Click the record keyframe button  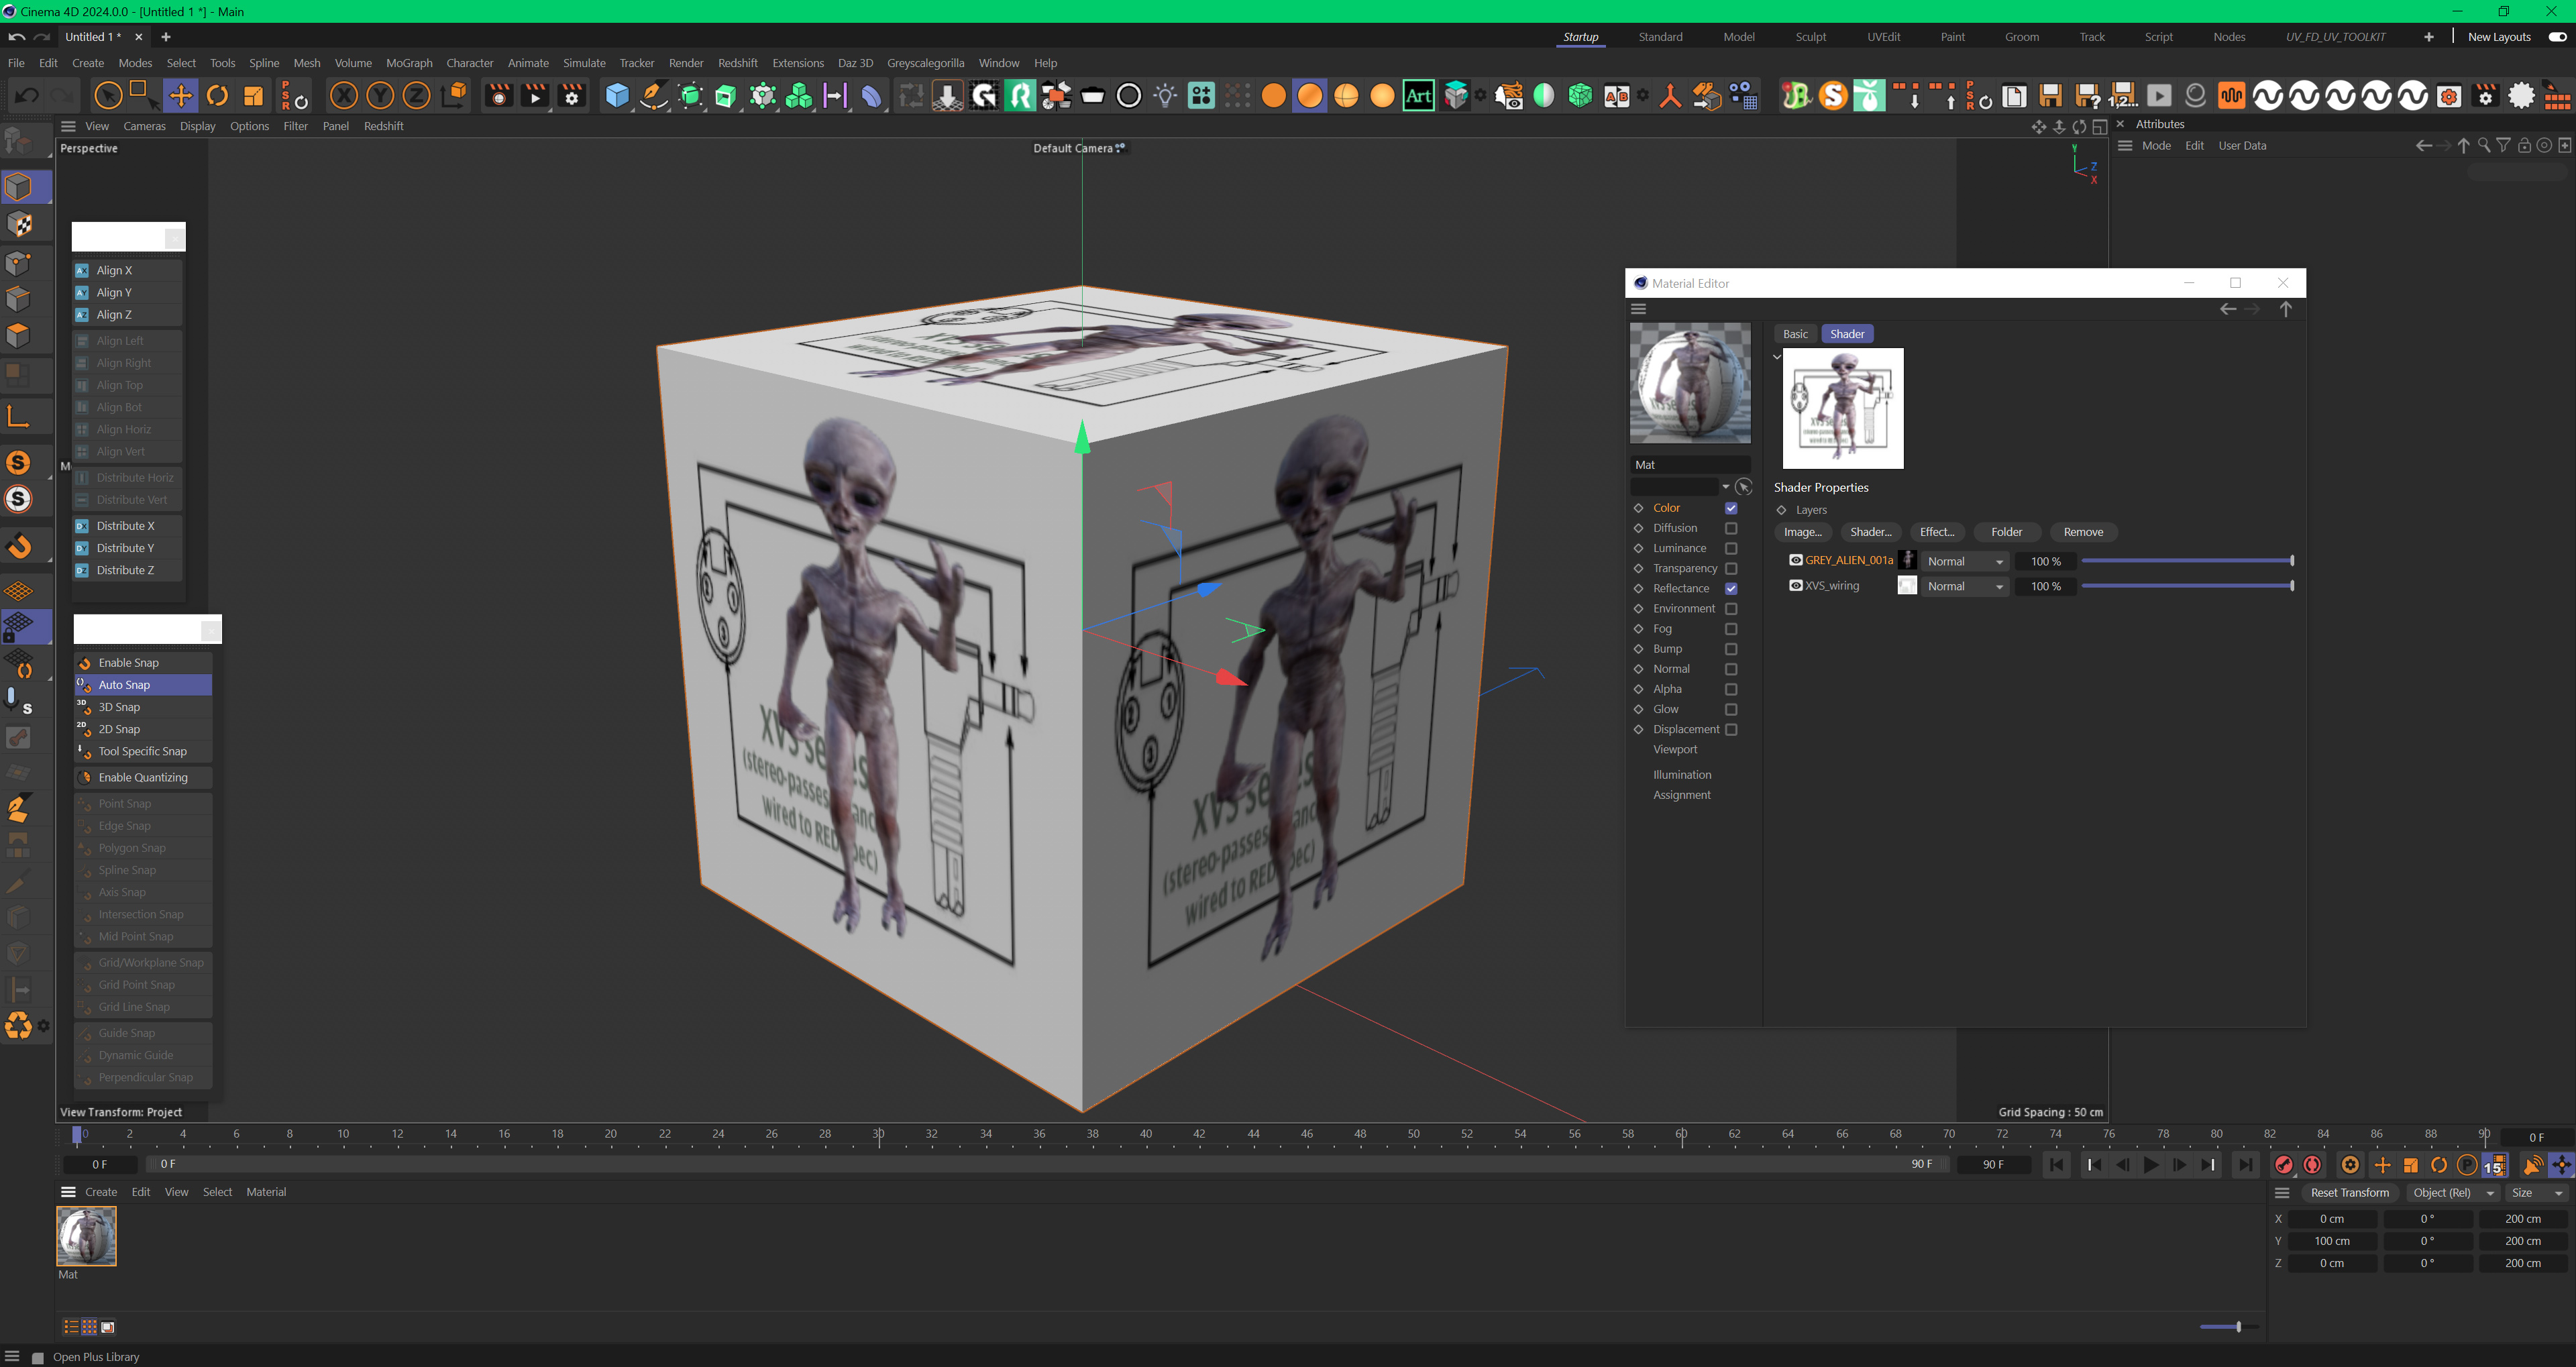coord(2284,1165)
